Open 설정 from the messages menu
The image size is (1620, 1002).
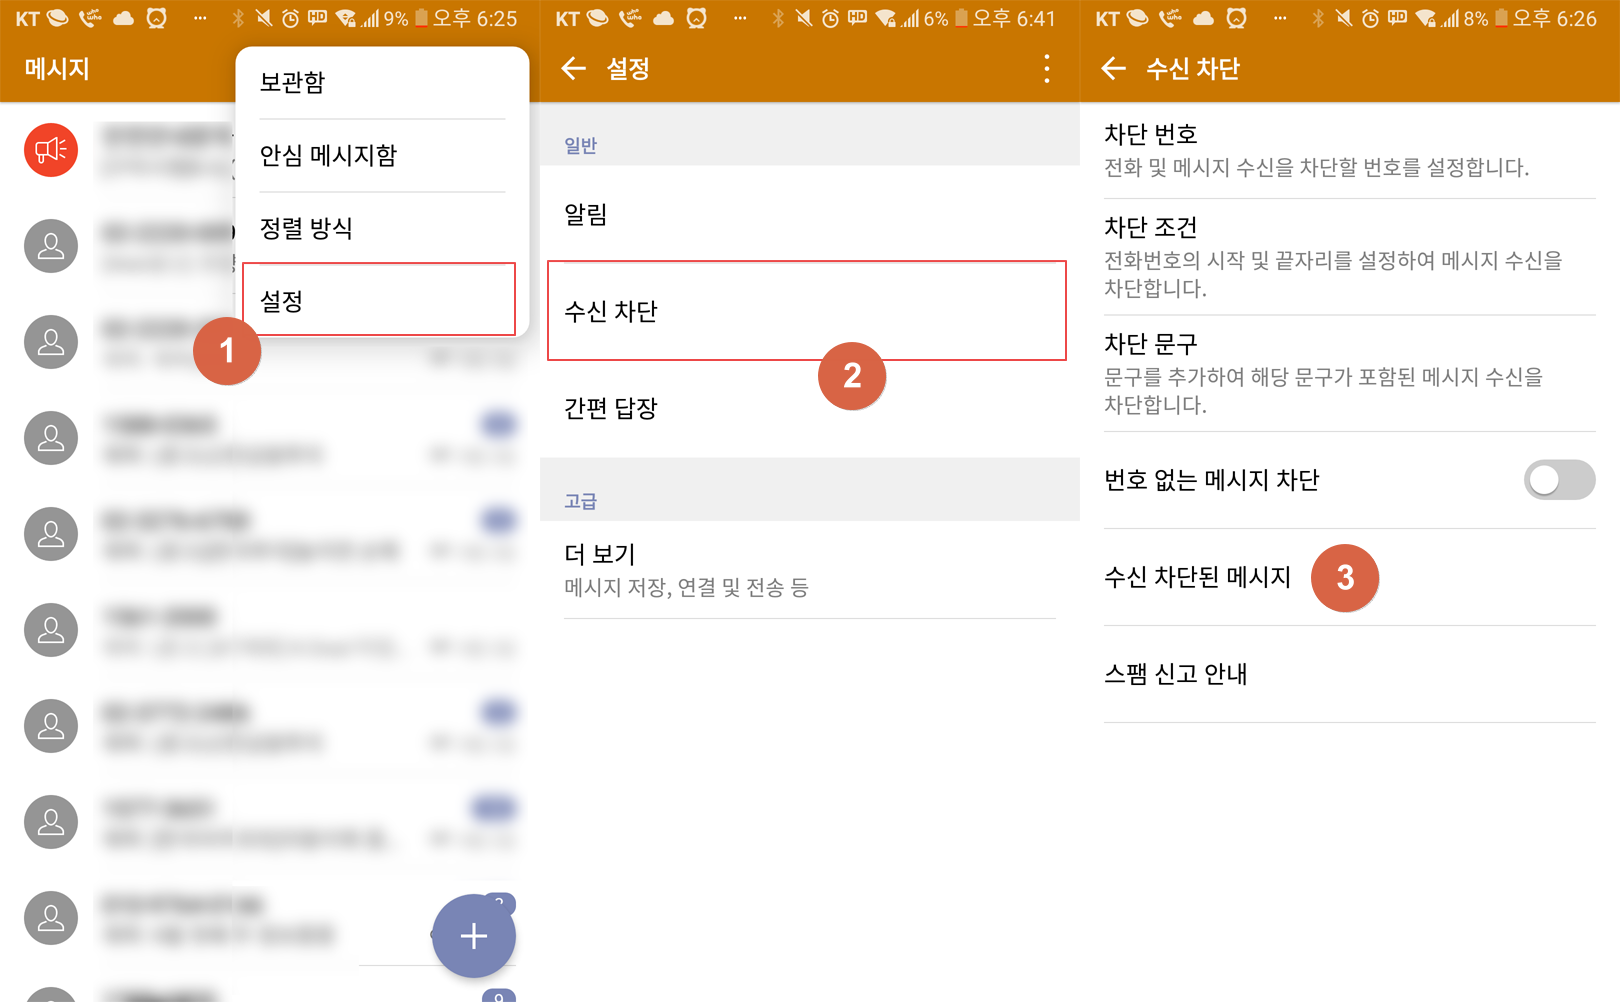click(x=379, y=300)
